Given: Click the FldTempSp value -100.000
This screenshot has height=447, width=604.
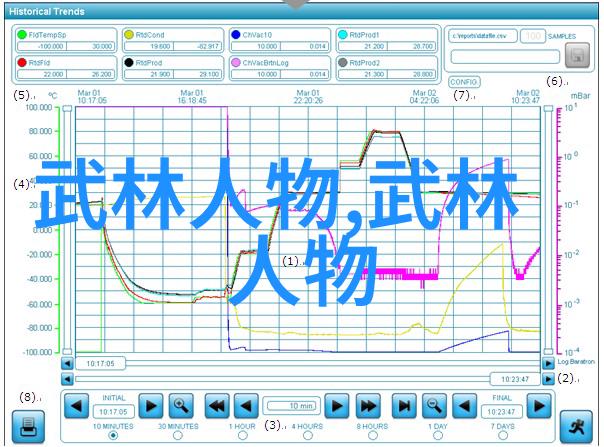Looking at the screenshot, I should pyautogui.click(x=42, y=46).
